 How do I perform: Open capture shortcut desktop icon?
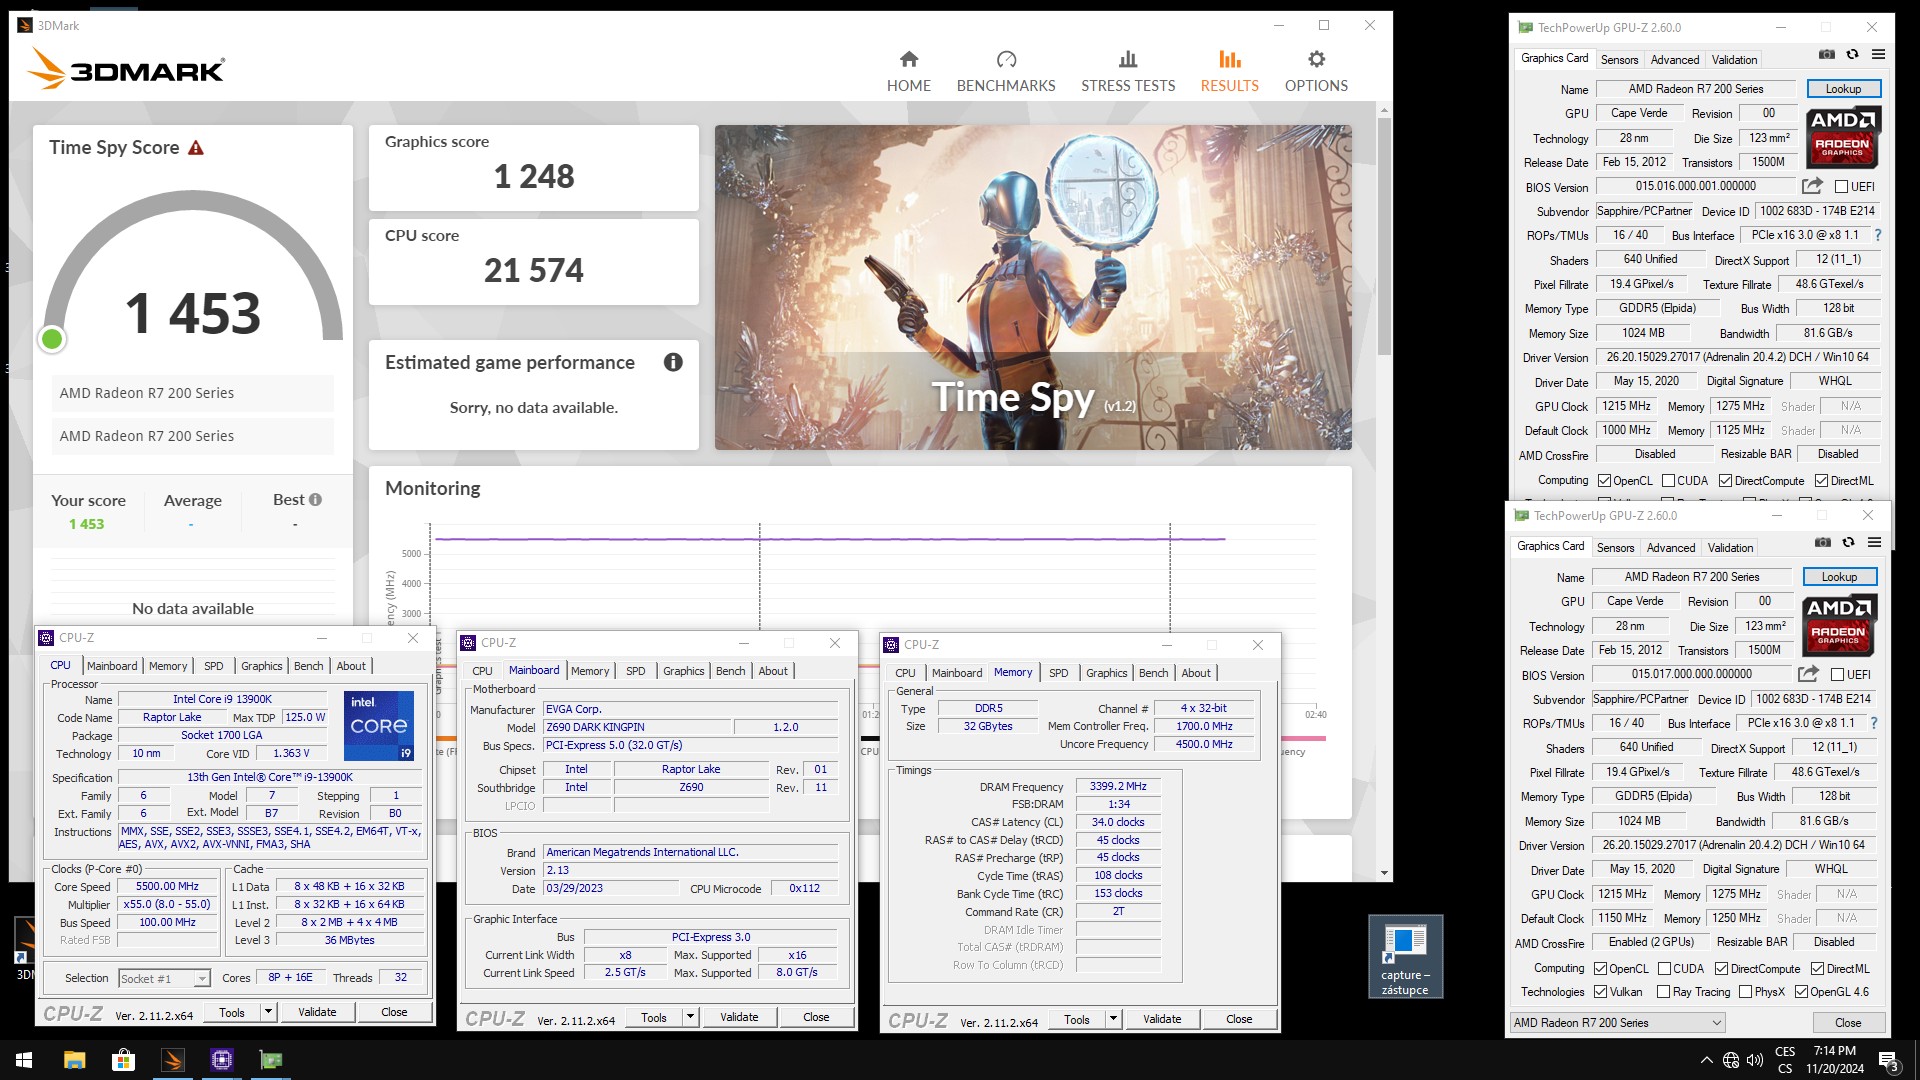tap(1405, 956)
